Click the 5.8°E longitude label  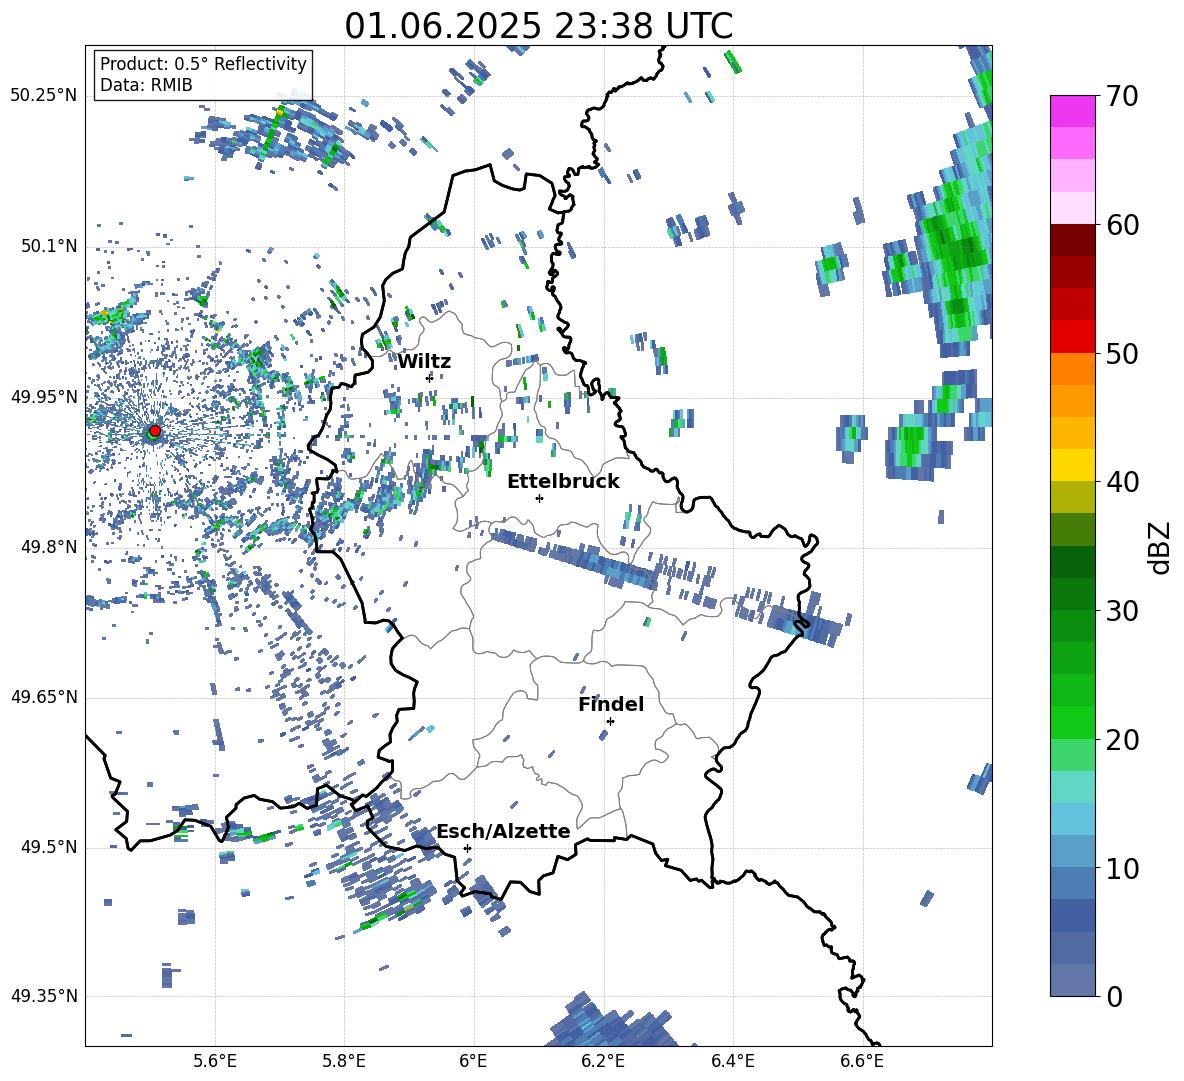point(344,1061)
